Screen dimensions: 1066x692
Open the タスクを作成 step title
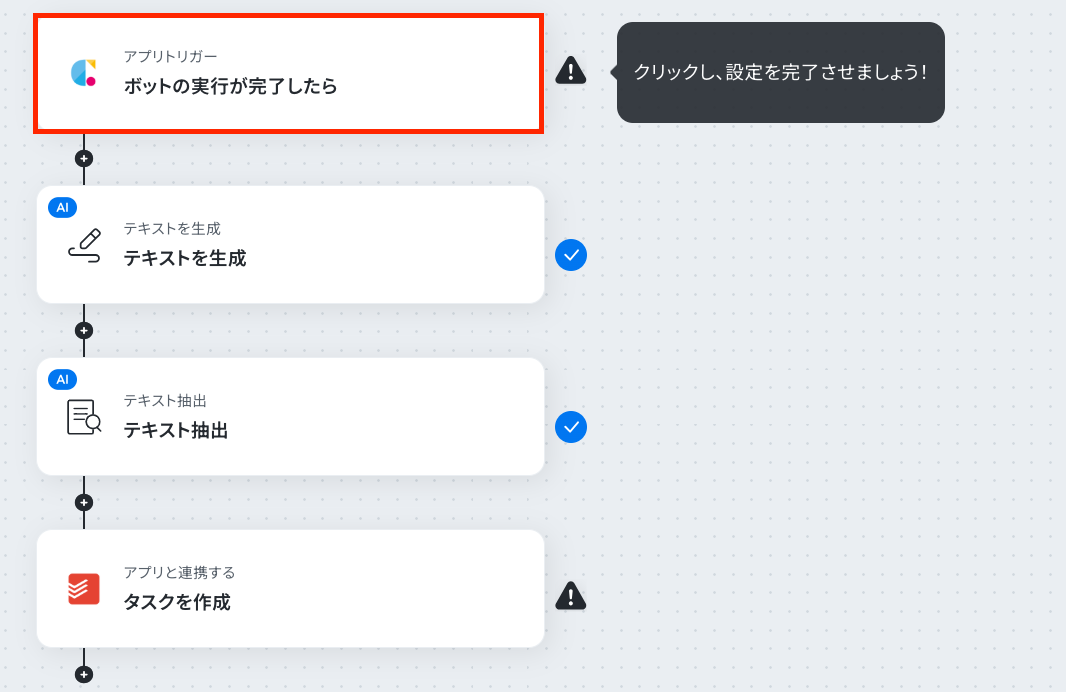point(177,602)
